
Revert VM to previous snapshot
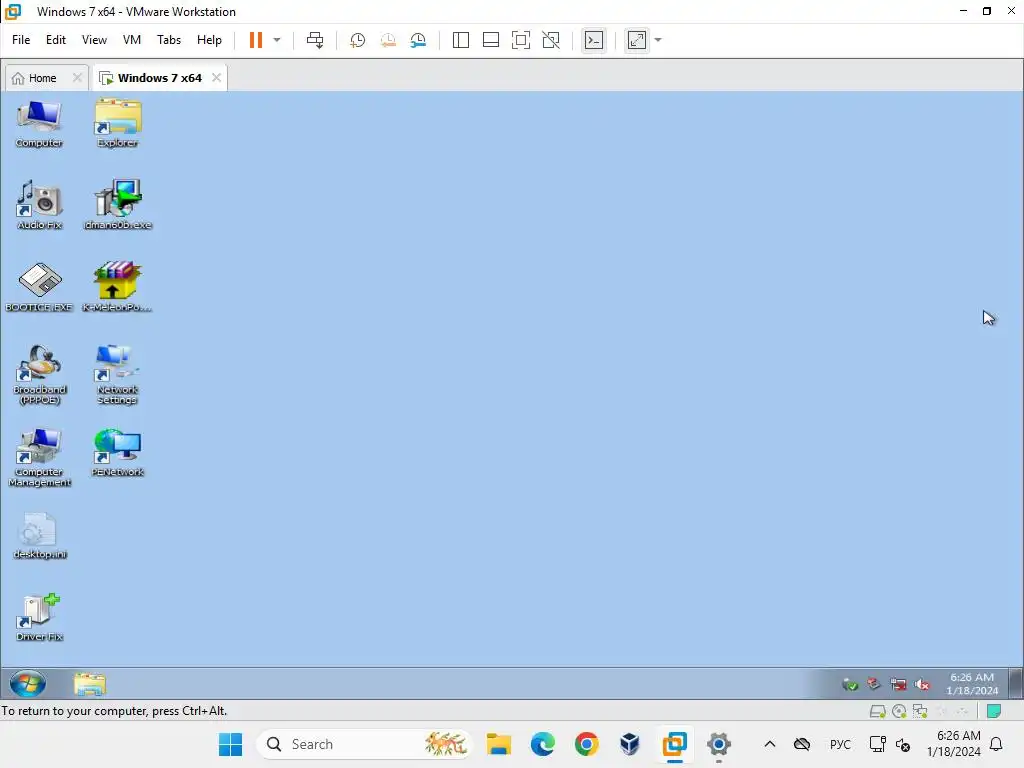388,40
